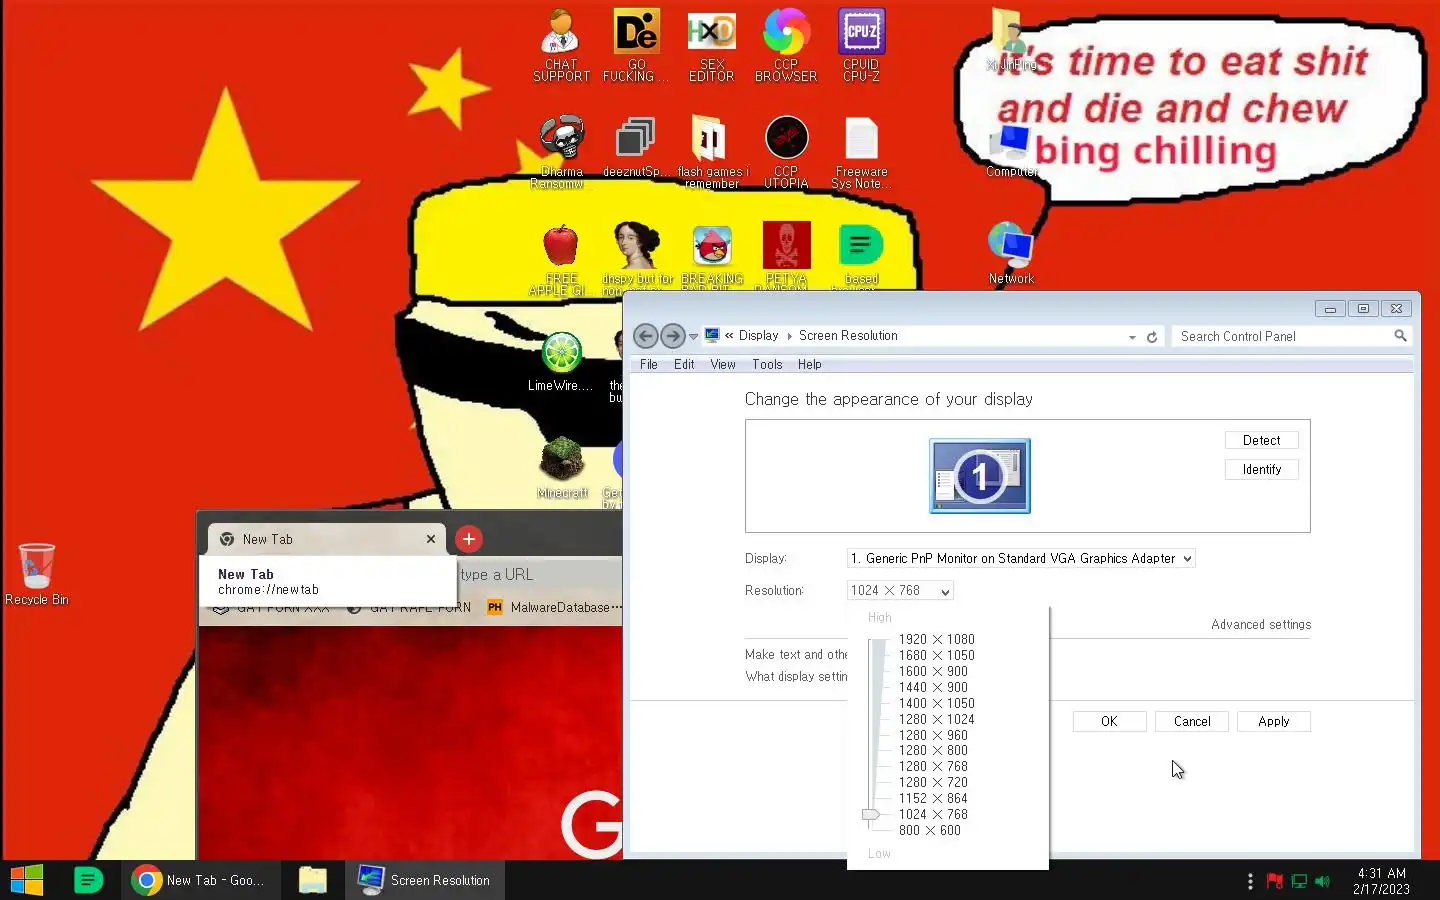Click the Detect button

pos(1261,441)
